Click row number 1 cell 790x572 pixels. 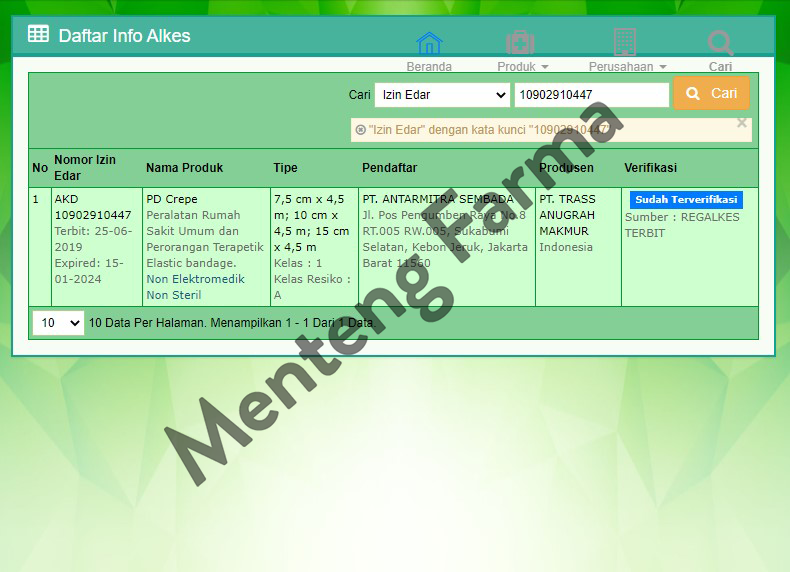pos(40,247)
